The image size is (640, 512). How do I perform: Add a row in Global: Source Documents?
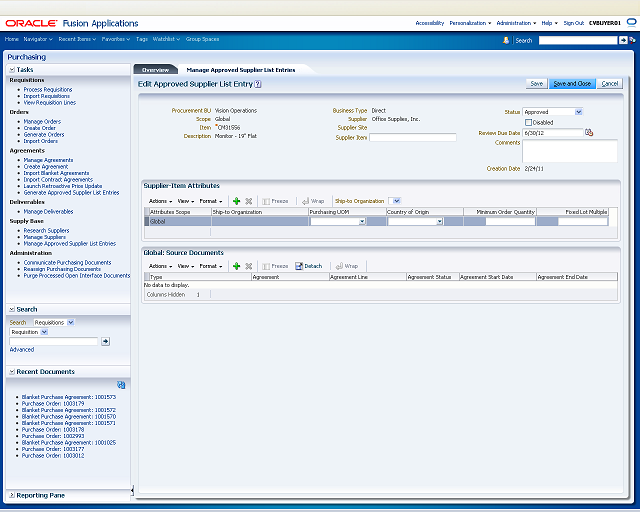(236, 266)
